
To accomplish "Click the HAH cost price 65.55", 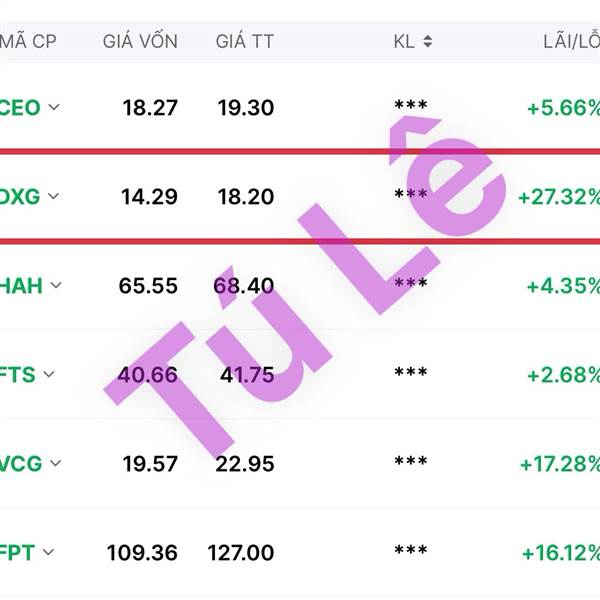I will click(x=148, y=286).
